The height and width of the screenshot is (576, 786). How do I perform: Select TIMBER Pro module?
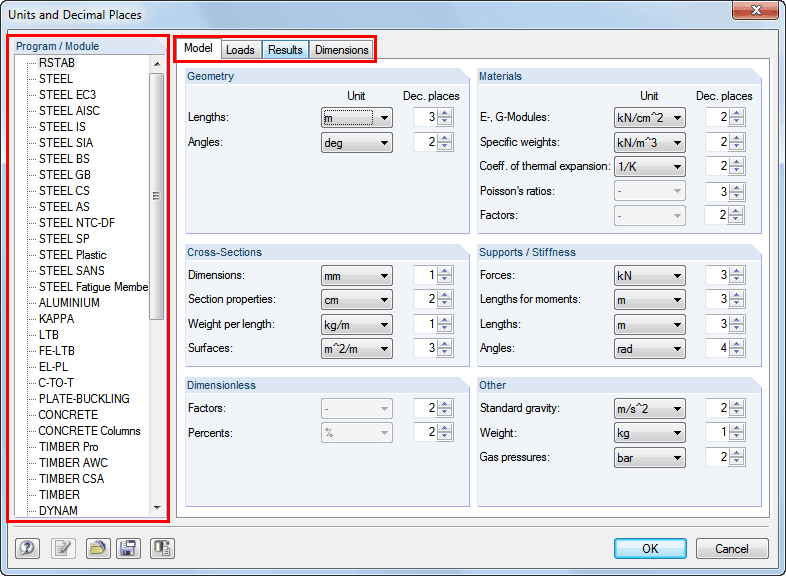tap(69, 447)
